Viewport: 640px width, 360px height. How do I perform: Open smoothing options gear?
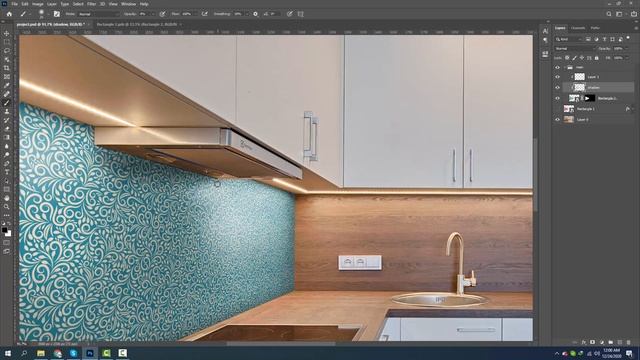pyautogui.click(x=256, y=14)
